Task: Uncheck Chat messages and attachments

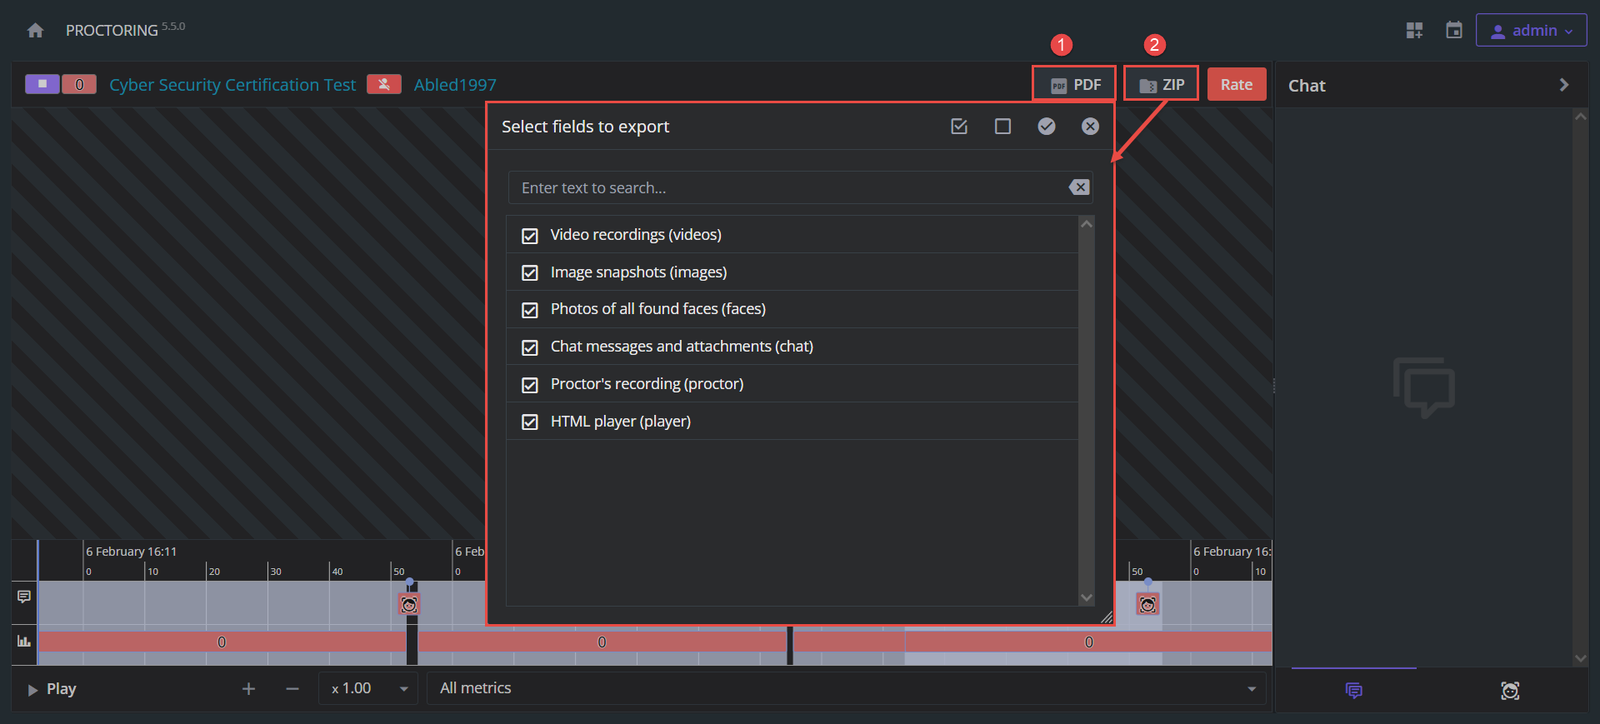Action: [530, 348]
